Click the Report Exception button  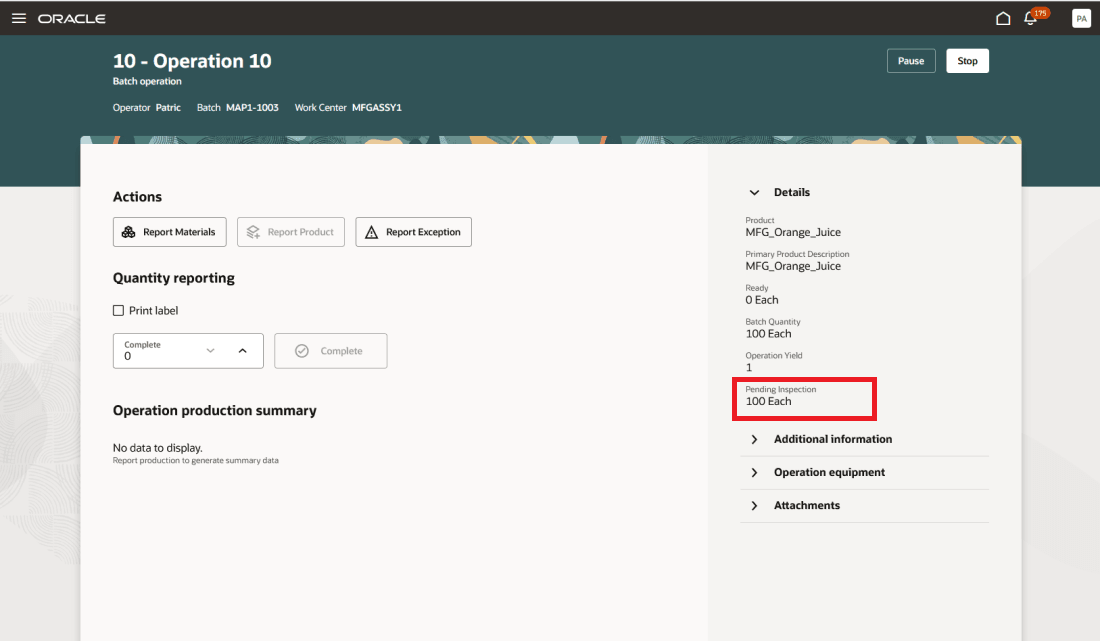[413, 232]
